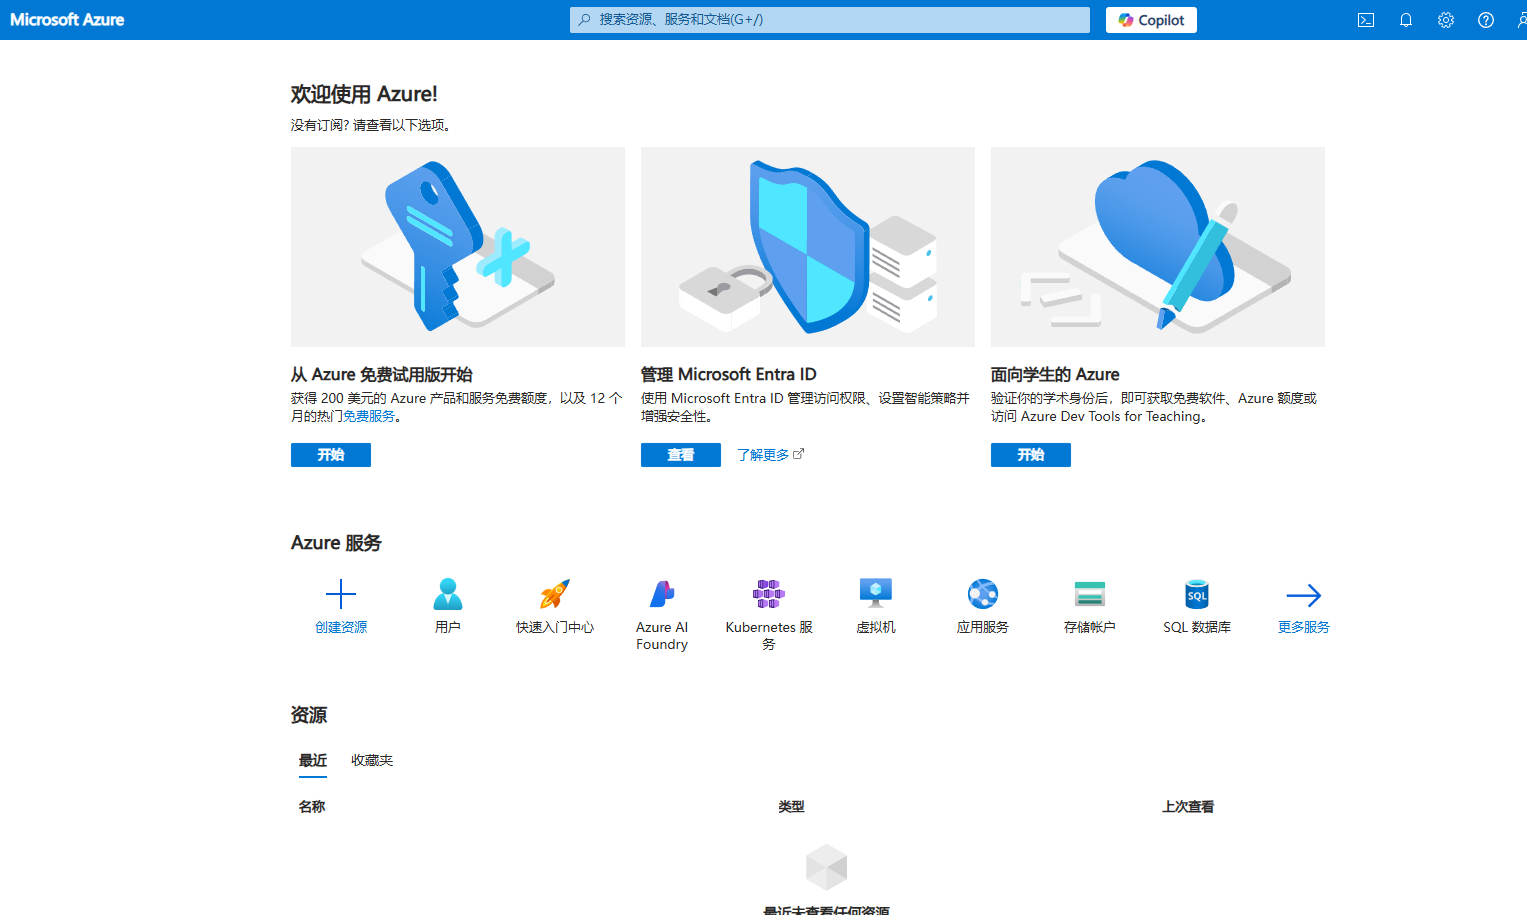This screenshot has height=915, width=1527.
Task: Open the portal settings gear
Action: [1445, 19]
